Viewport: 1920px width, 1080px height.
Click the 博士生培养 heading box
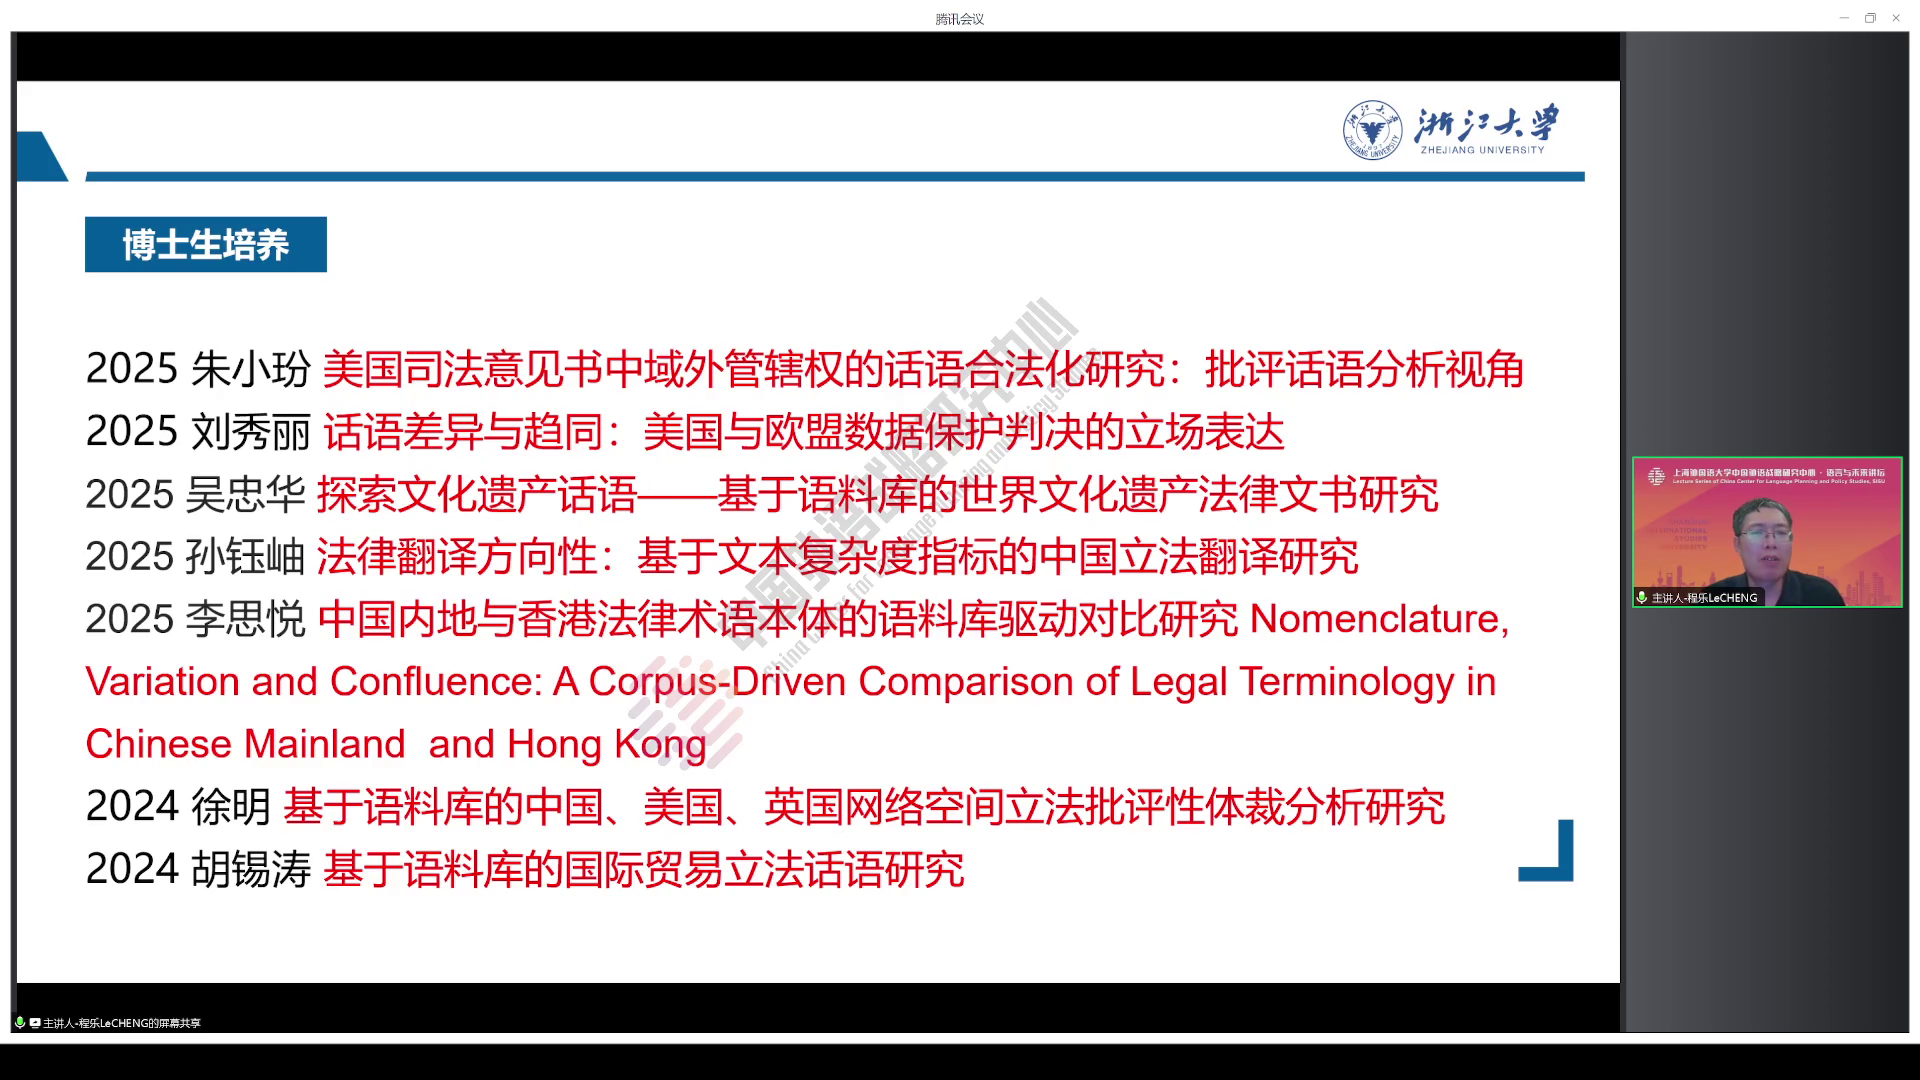click(x=206, y=245)
